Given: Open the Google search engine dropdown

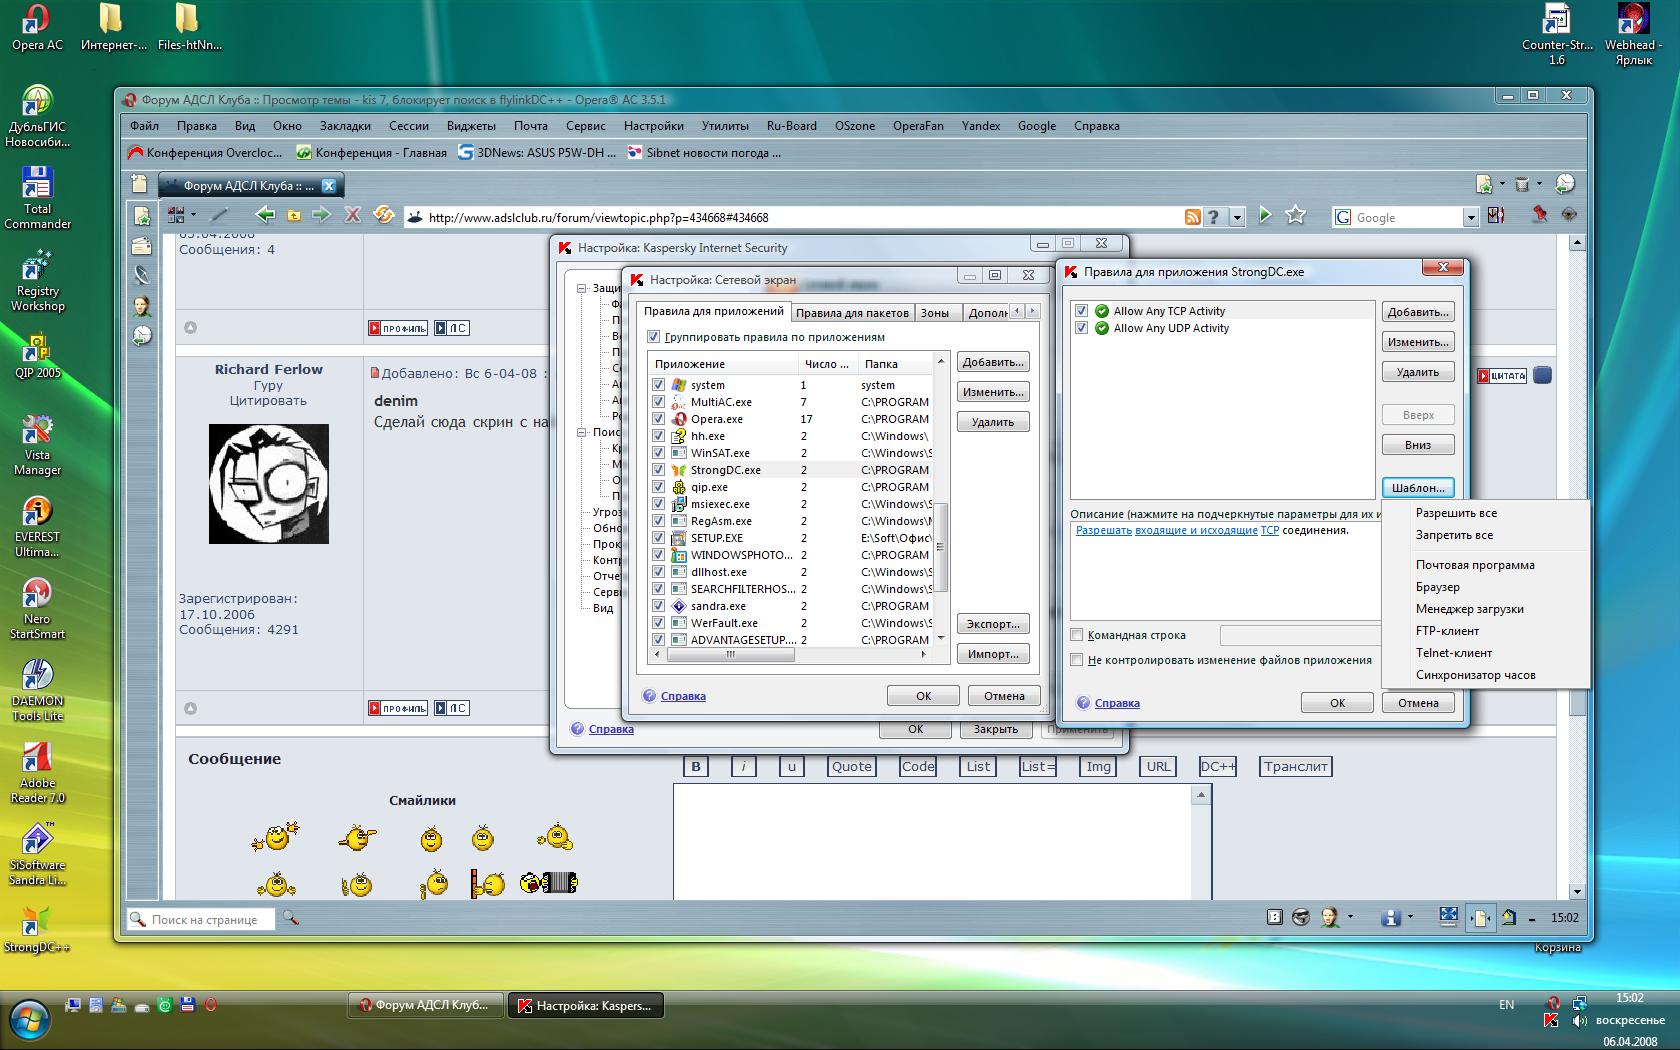Looking at the screenshot, I should pyautogui.click(x=1470, y=217).
